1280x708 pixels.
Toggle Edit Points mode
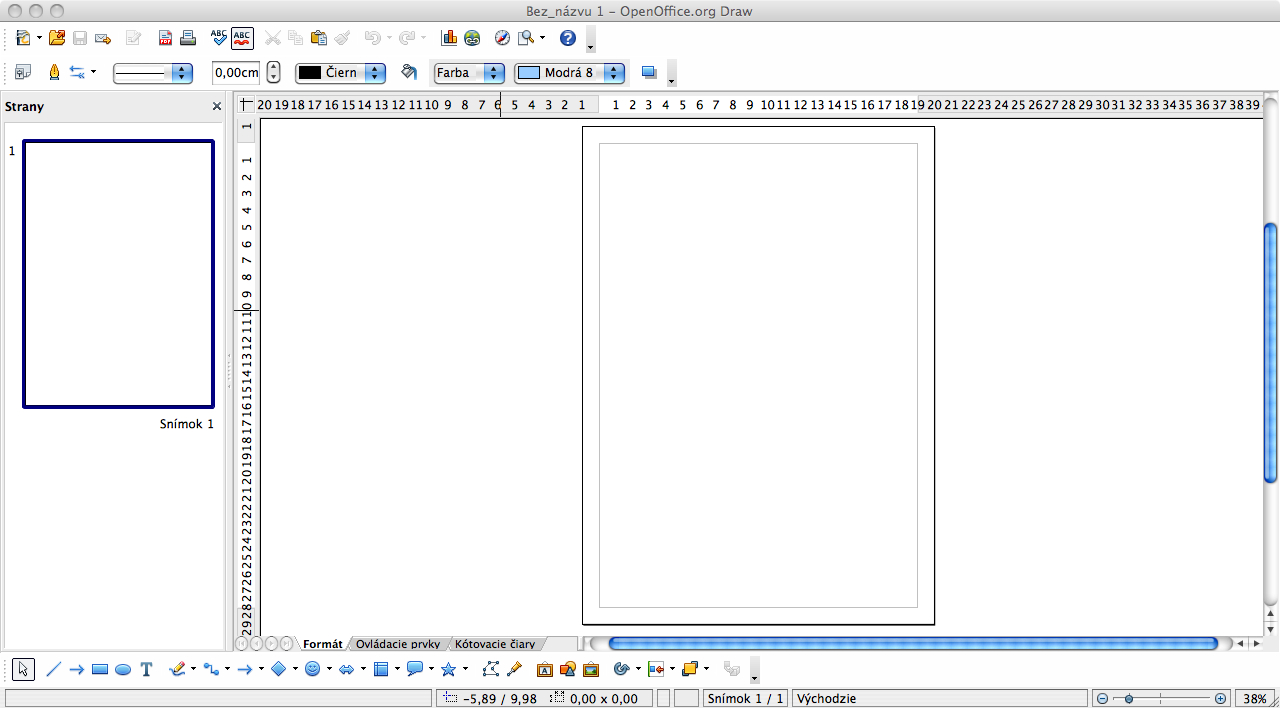click(x=490, y=669)
